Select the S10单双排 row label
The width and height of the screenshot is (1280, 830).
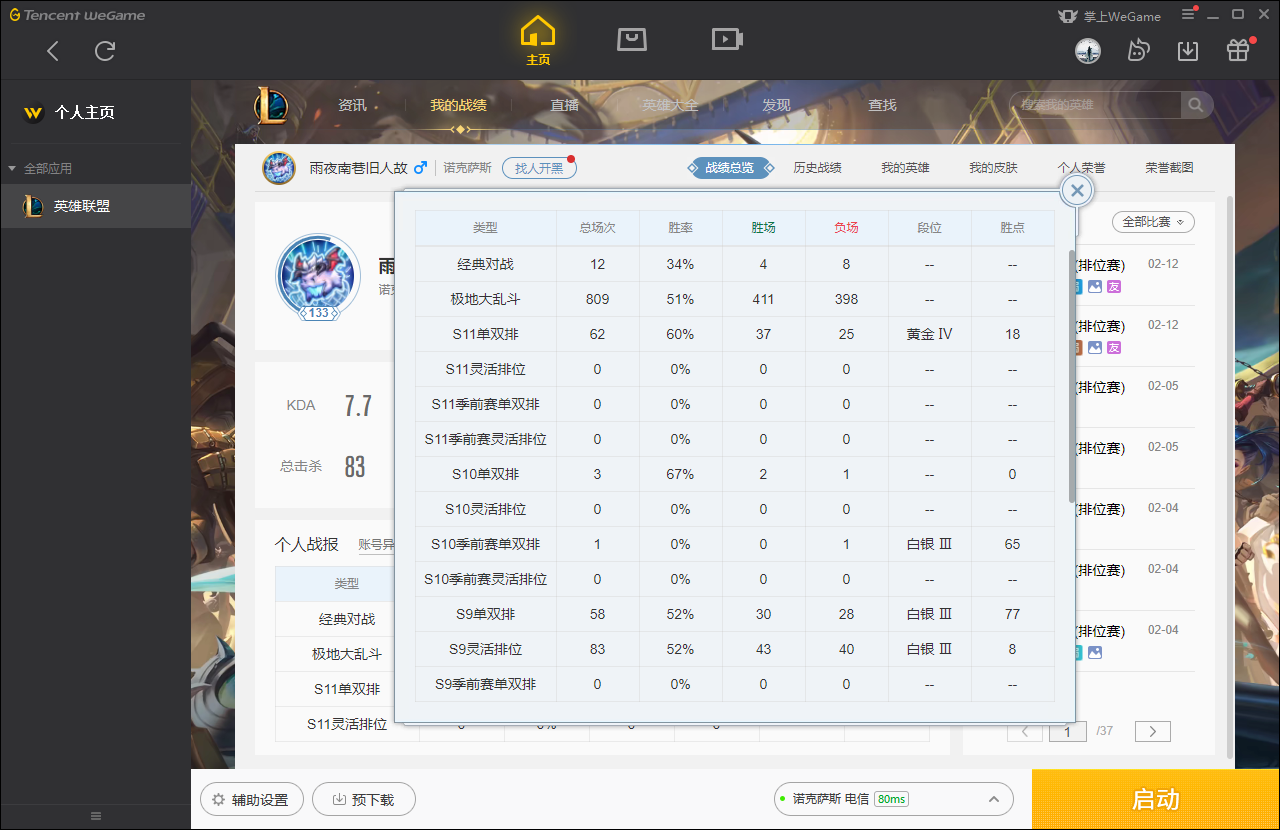(485, 474)
